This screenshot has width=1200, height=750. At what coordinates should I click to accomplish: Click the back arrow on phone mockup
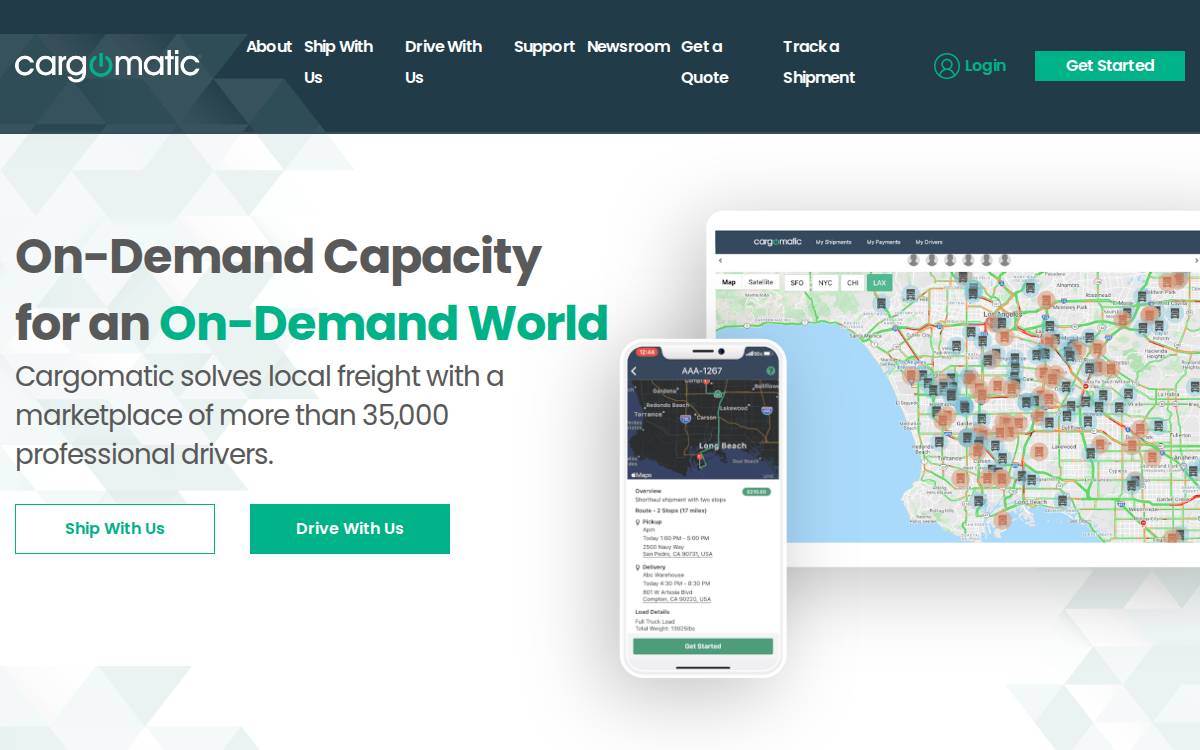click(634, 371)
